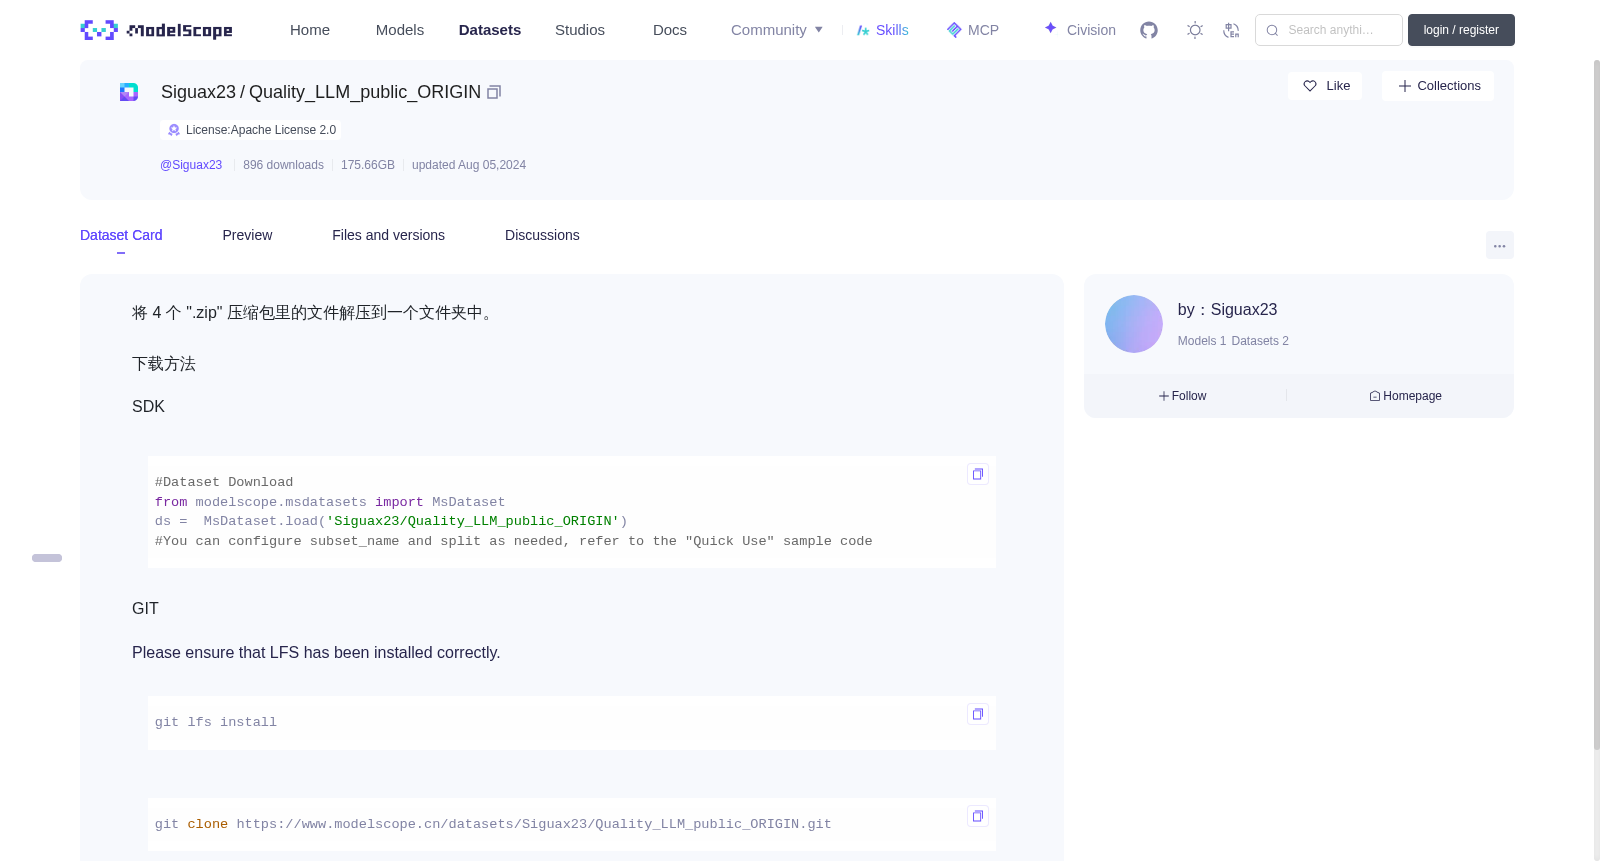Open the Models section
This screenshot has width=1600, height=861.
[x=400, y=30]
